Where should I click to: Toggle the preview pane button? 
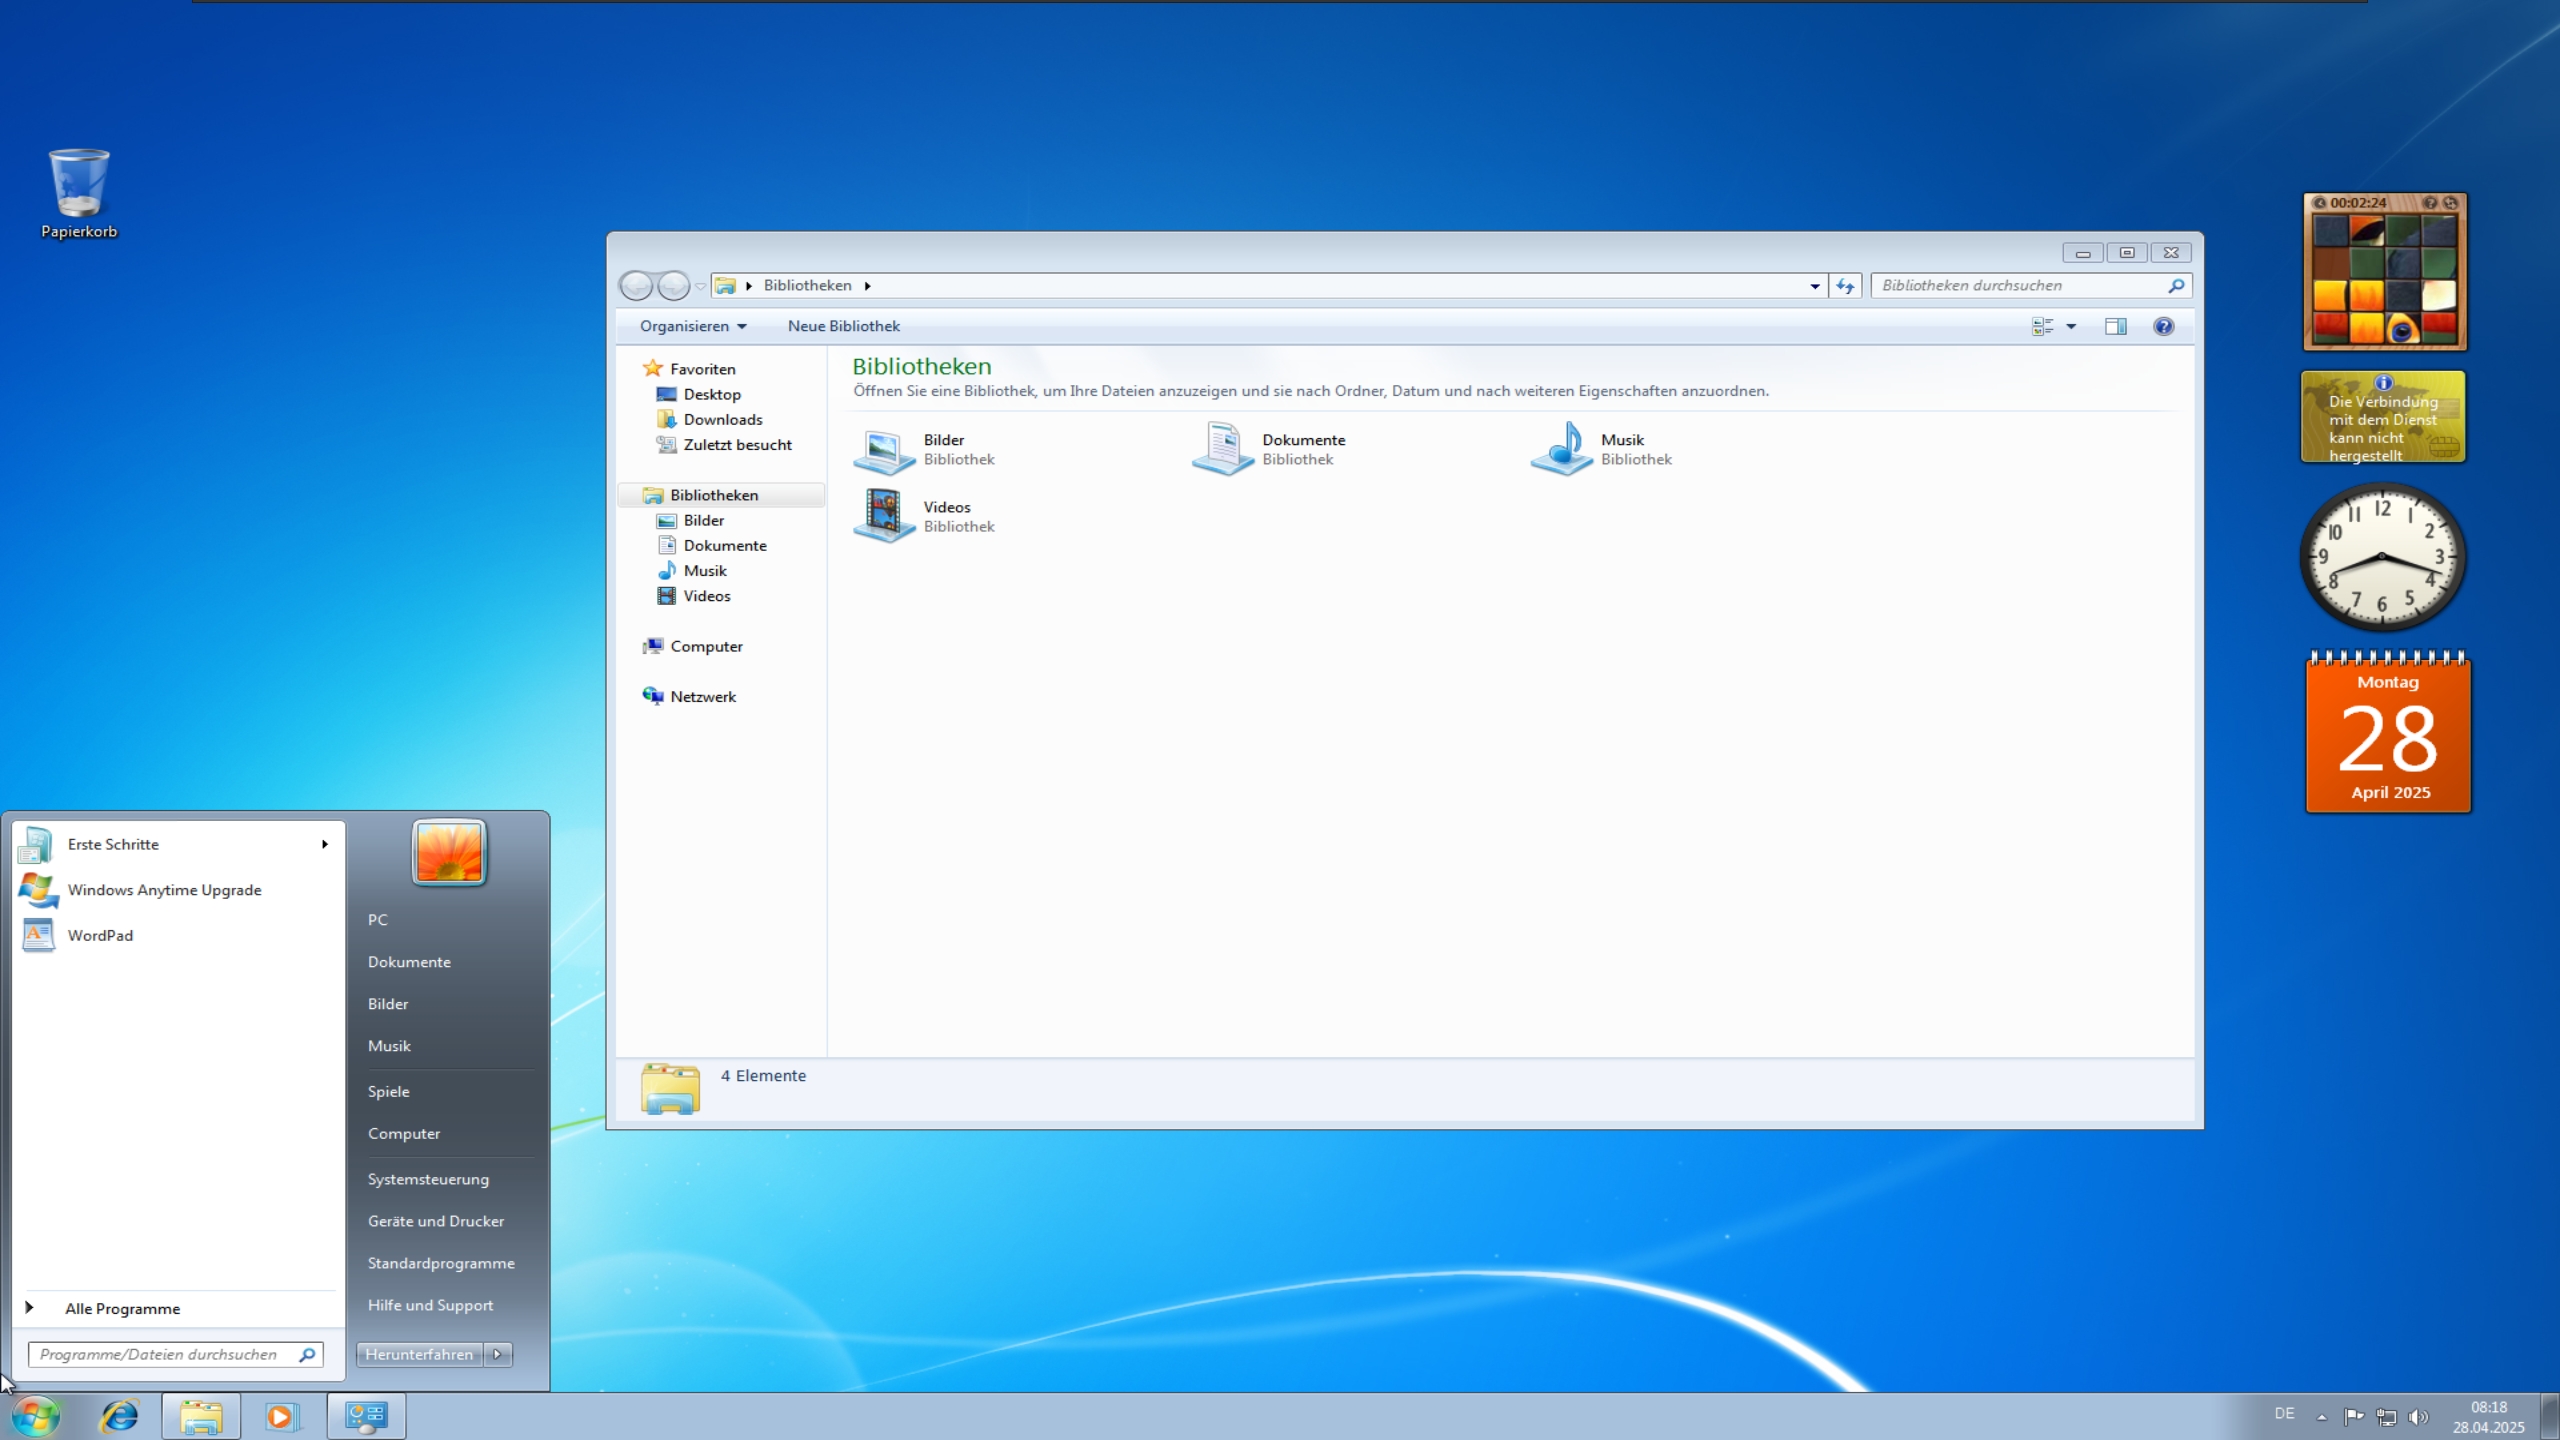[x=2115, y=327]
